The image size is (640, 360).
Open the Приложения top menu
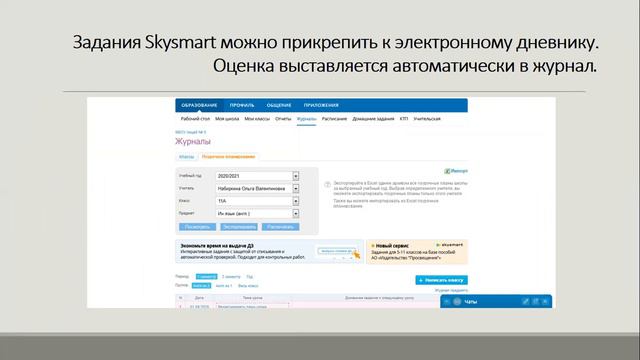(321, 105)
